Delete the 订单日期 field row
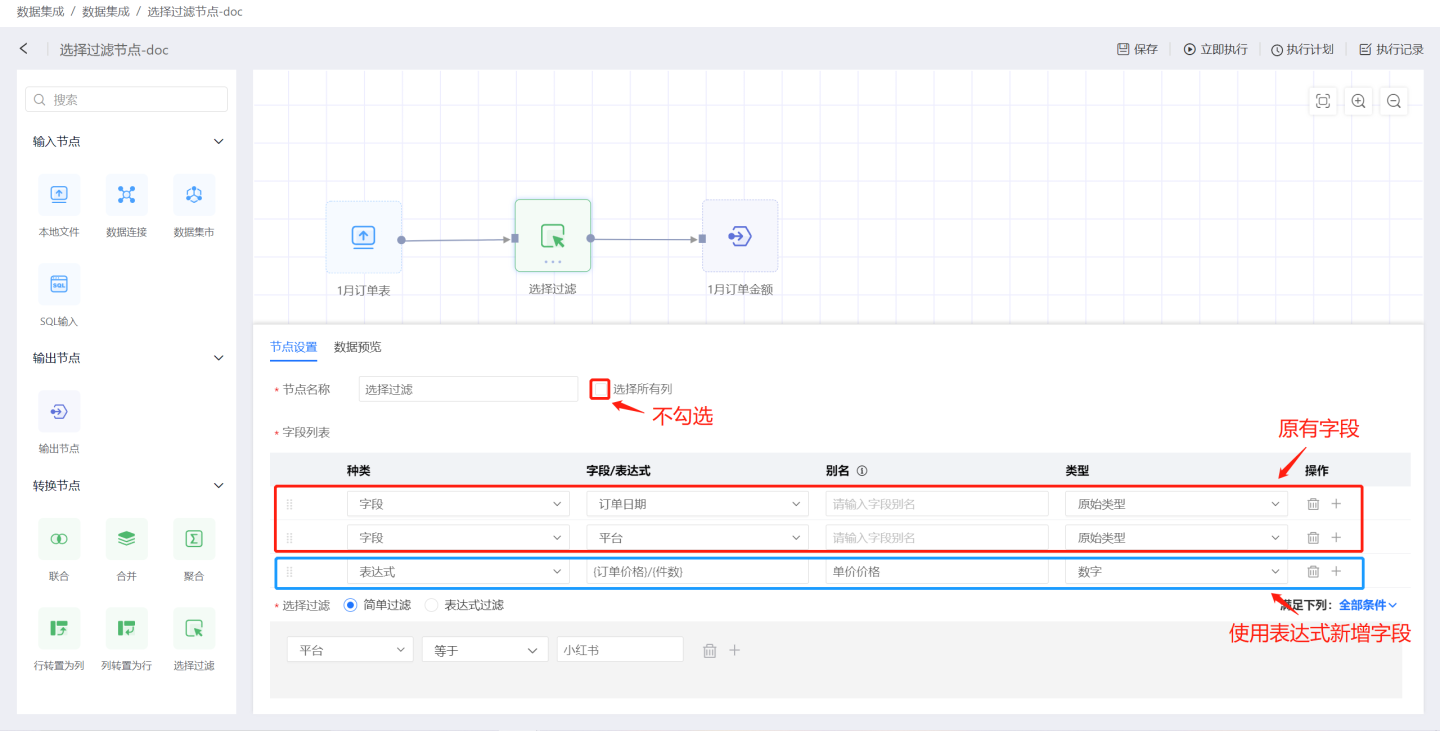Screen dimensions: 1440x731 (1313, 504)
